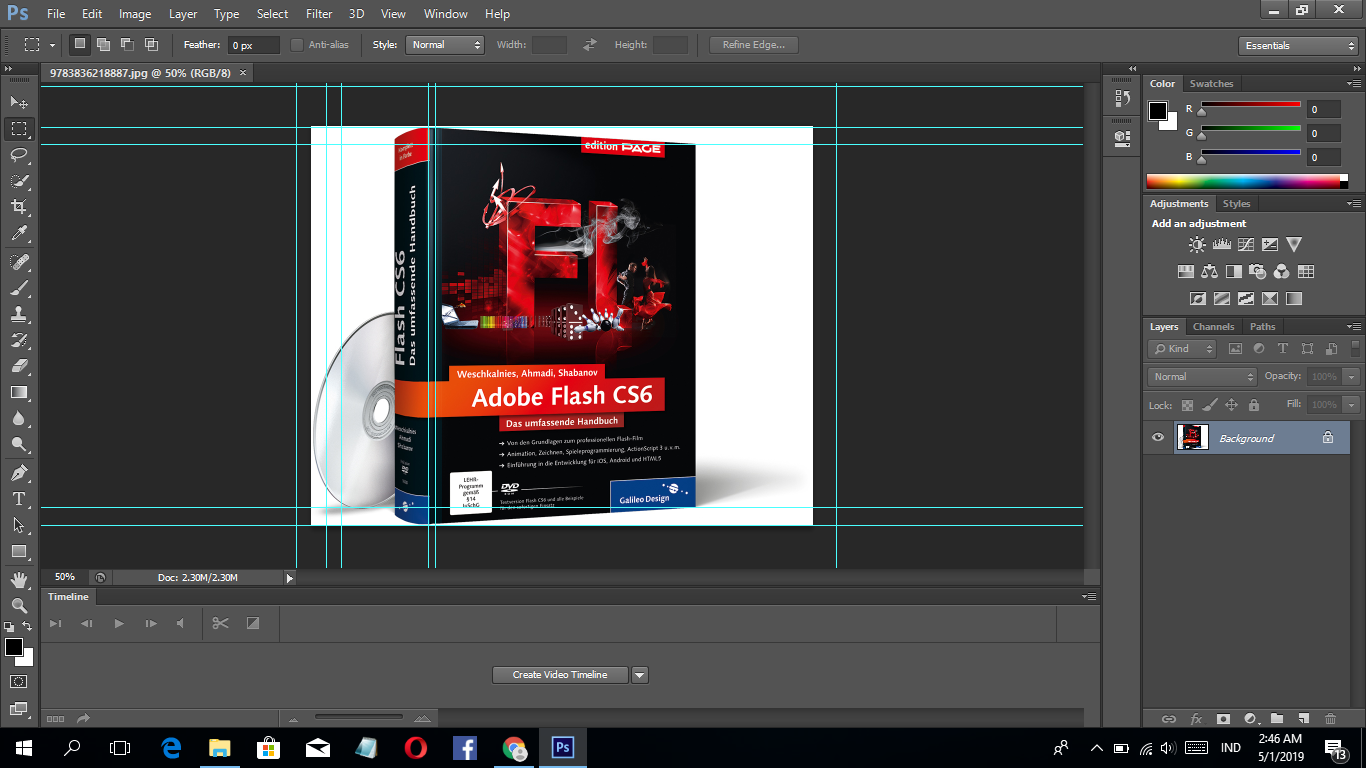The width and height of the screenshot is (1366, 768).
Task: Open the Opacity dropdown arrow
Action: [x=1352, y=377]
